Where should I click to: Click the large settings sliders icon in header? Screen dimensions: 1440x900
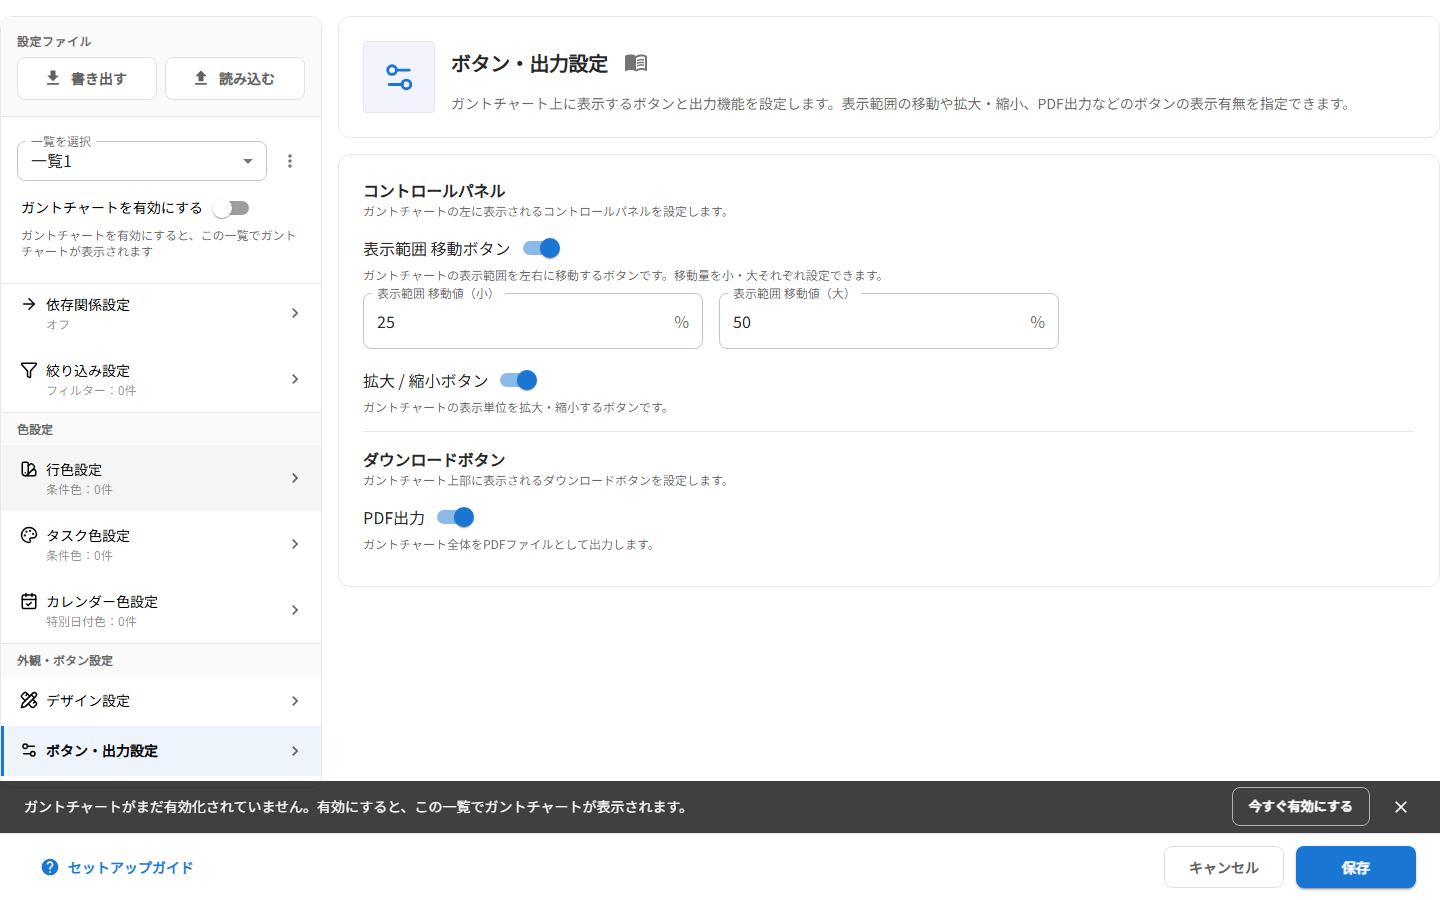[x=399, y=77]
